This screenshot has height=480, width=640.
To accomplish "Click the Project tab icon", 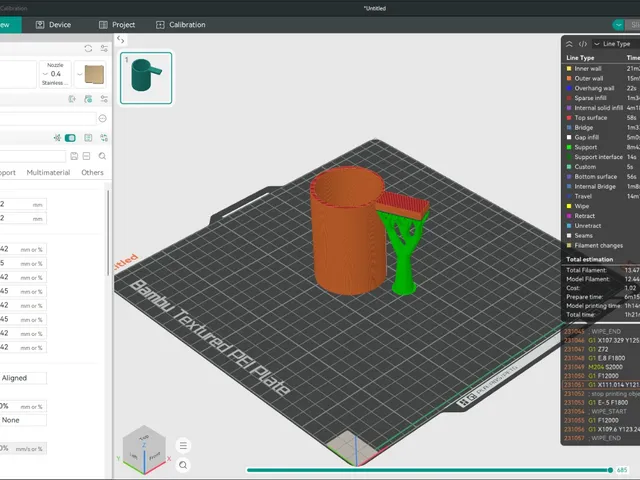I will tap(103, 24).
